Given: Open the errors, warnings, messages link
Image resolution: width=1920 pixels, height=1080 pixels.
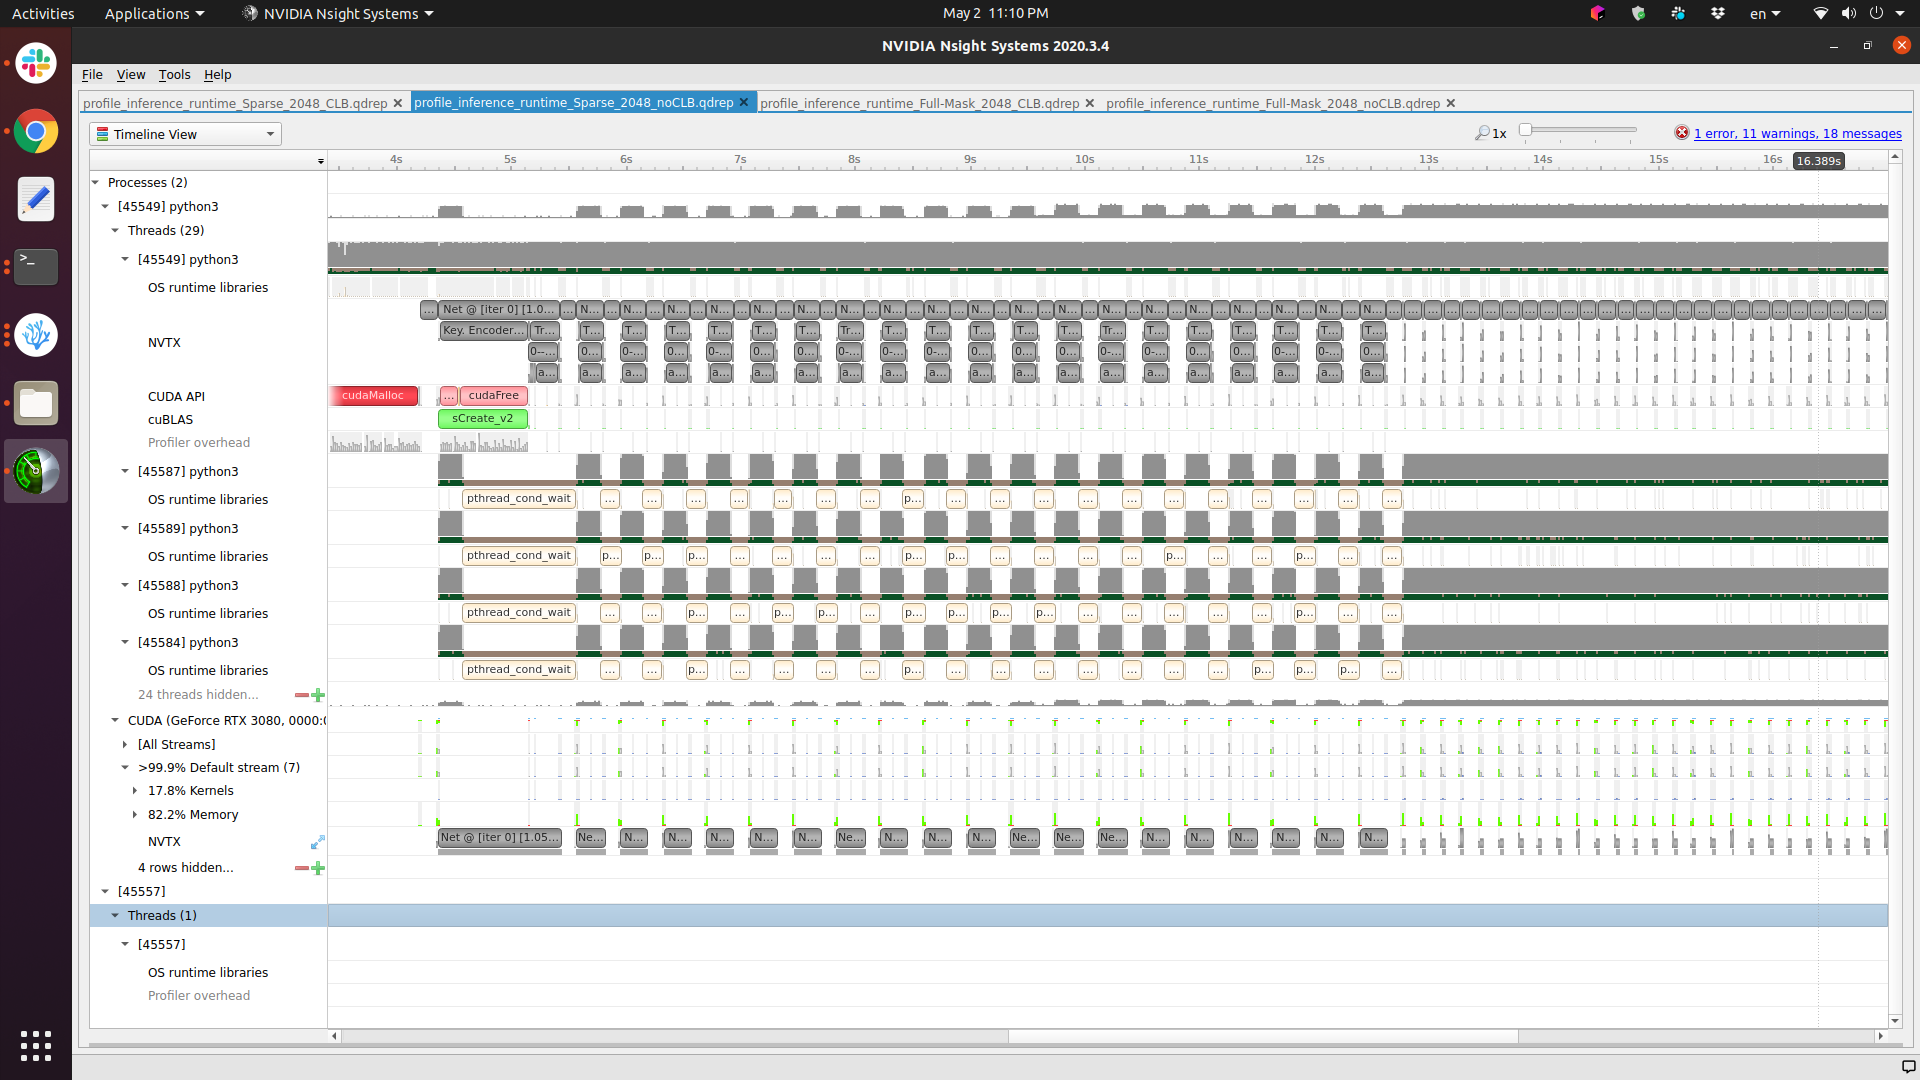Looking at the screenshot, I should pyautogui.click(x=1797, y=133).
